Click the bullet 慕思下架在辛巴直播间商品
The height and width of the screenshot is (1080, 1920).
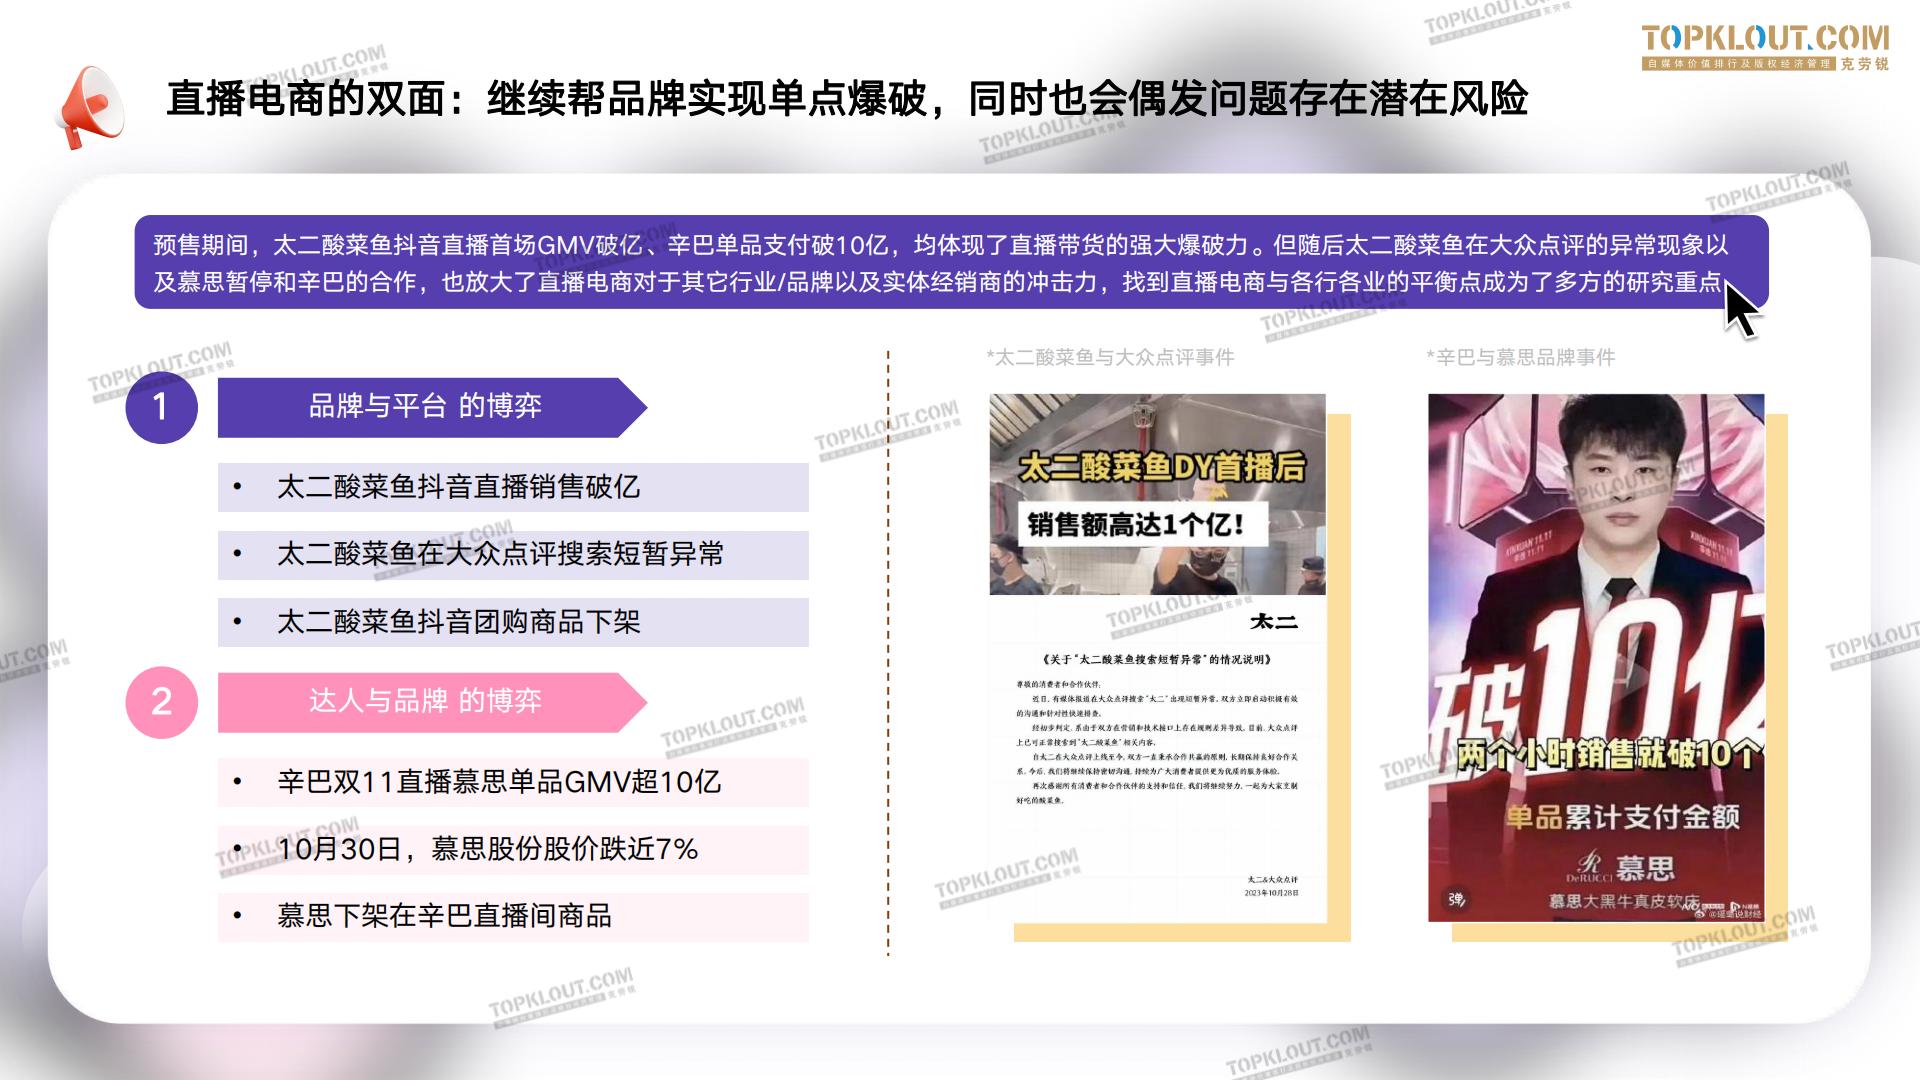click(x=513, y=917)
